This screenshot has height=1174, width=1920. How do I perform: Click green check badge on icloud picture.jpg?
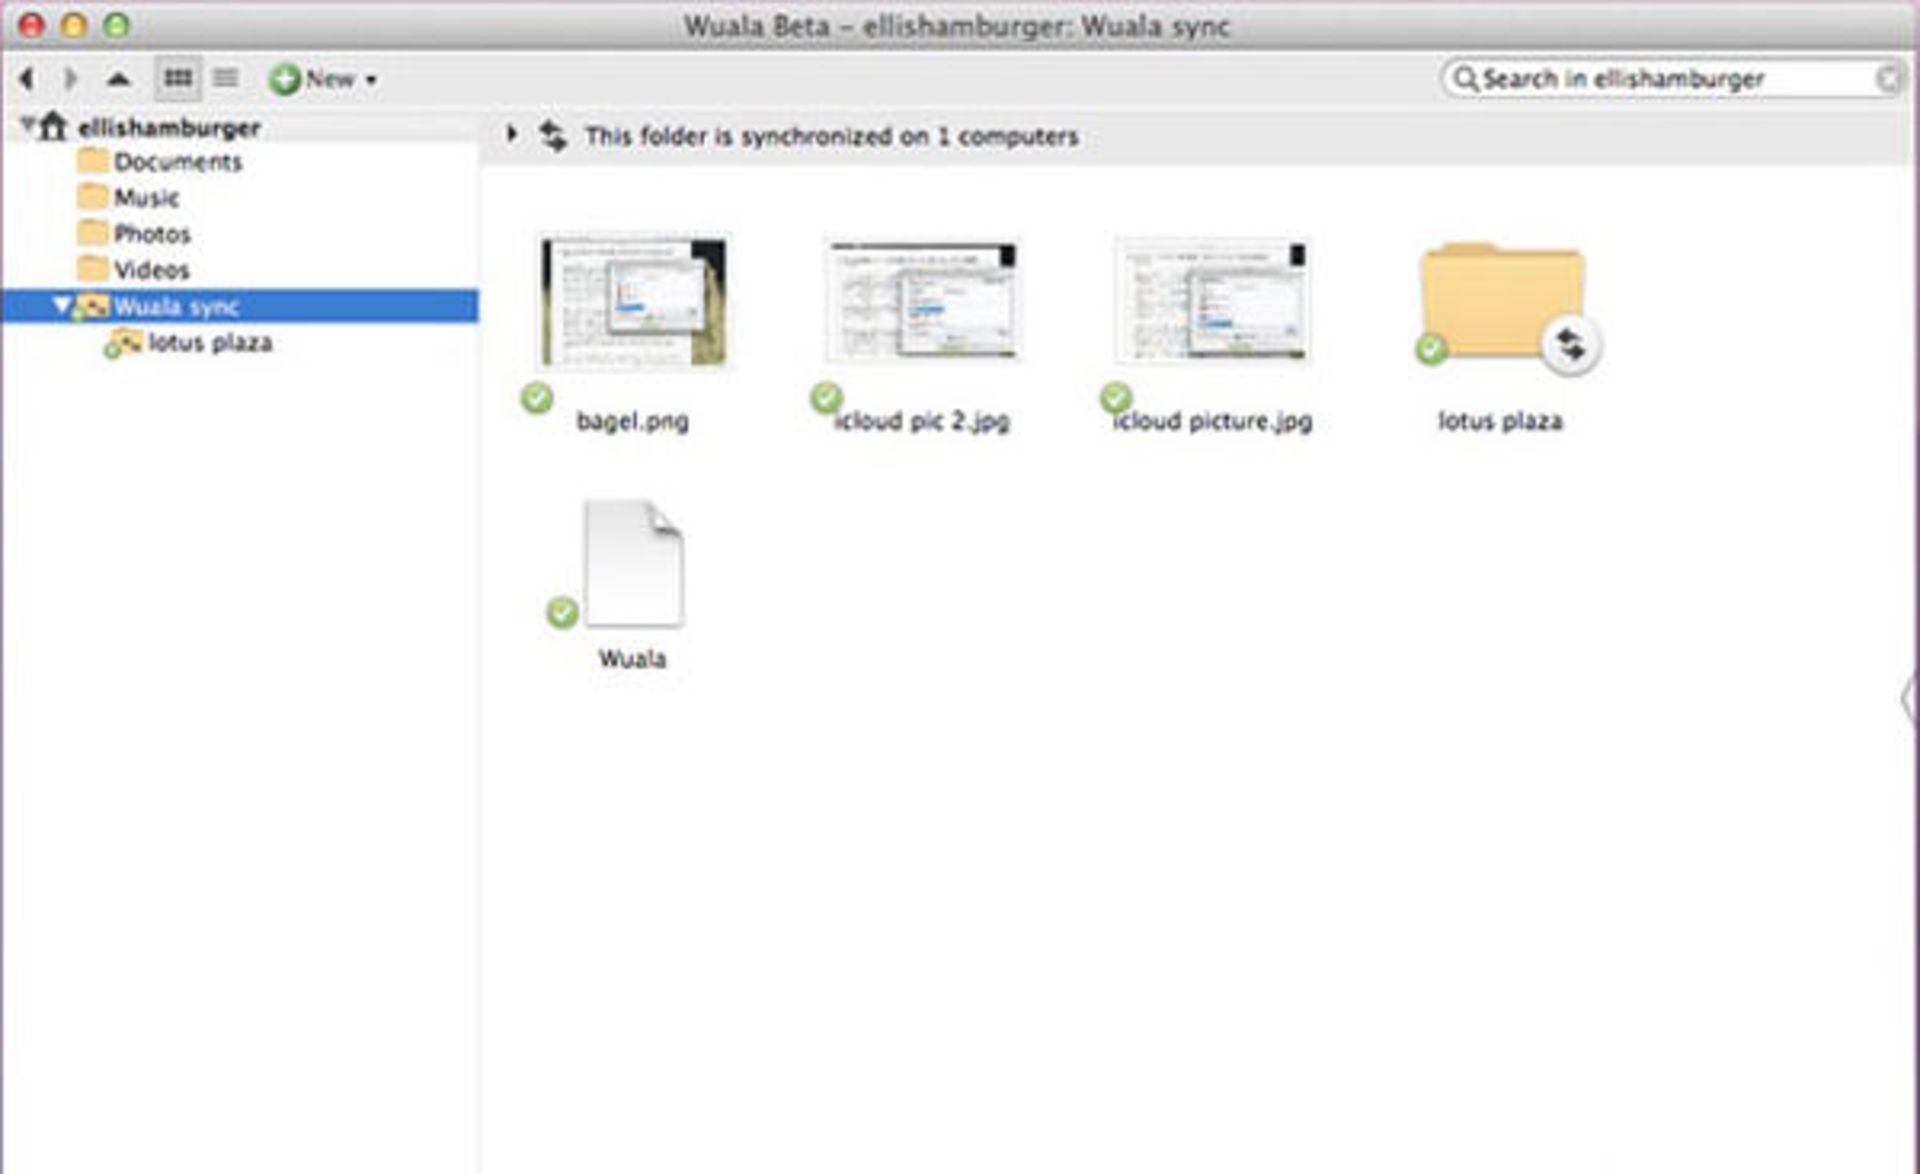click(1116, 398)
